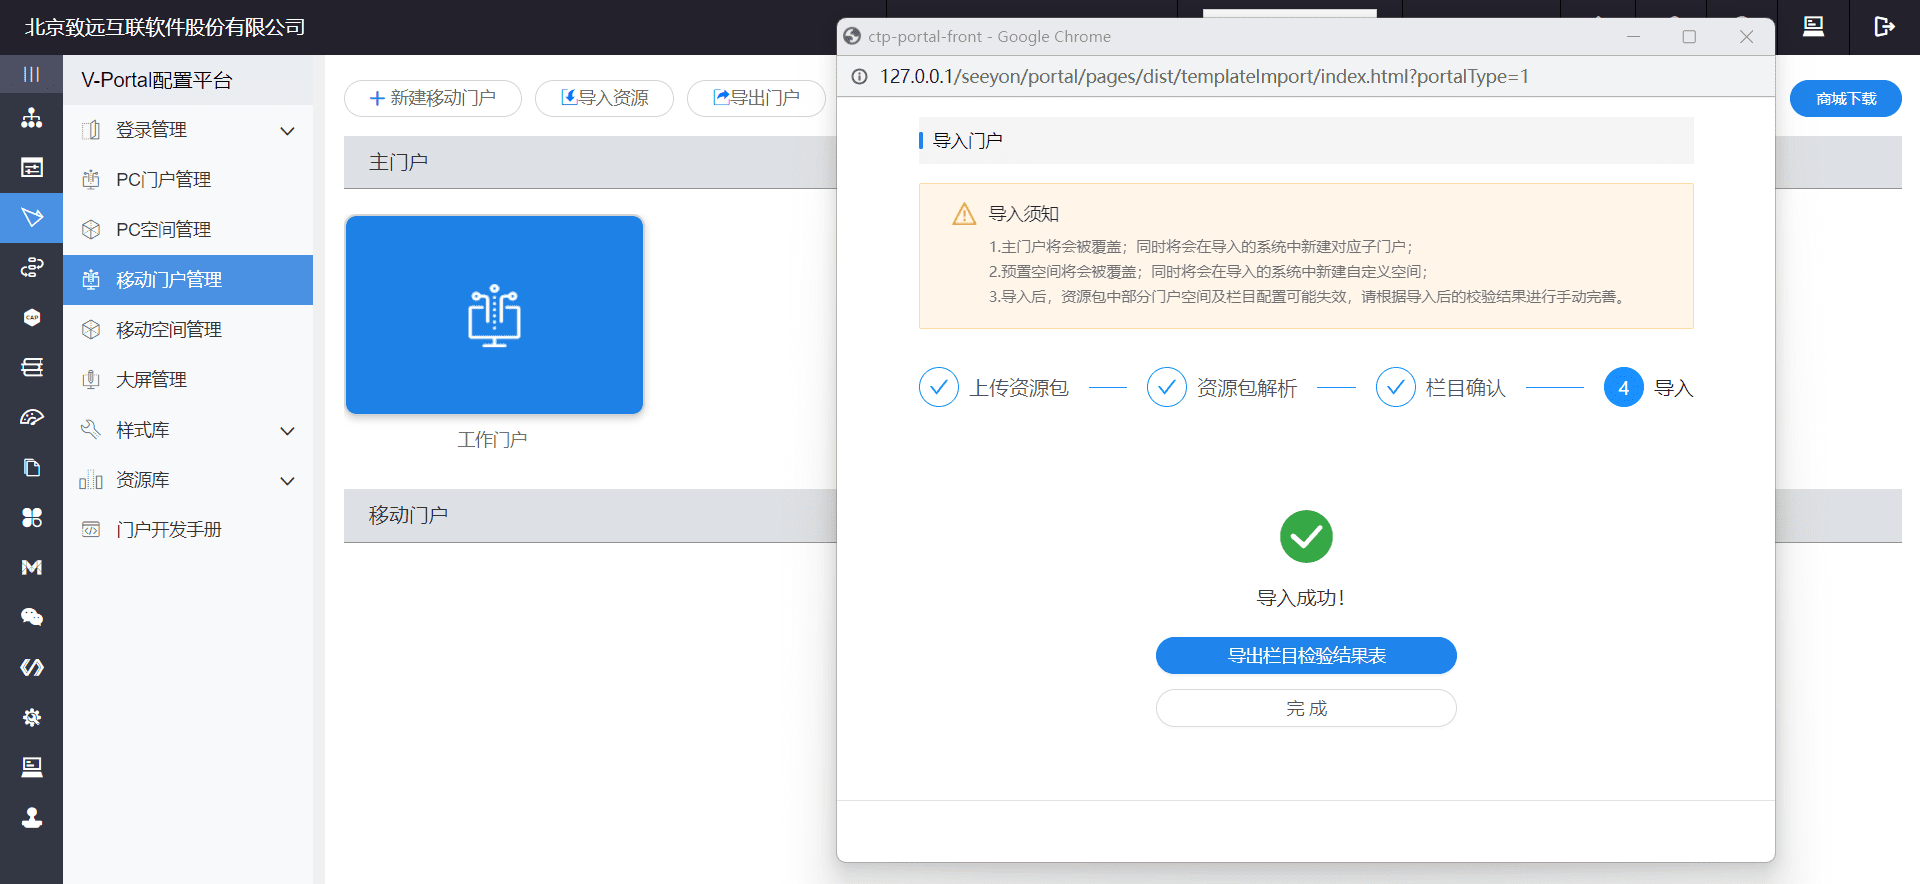Click the logout icon in top header
Viewport: 1920px width, 884px height.
tap(1884, 27)
